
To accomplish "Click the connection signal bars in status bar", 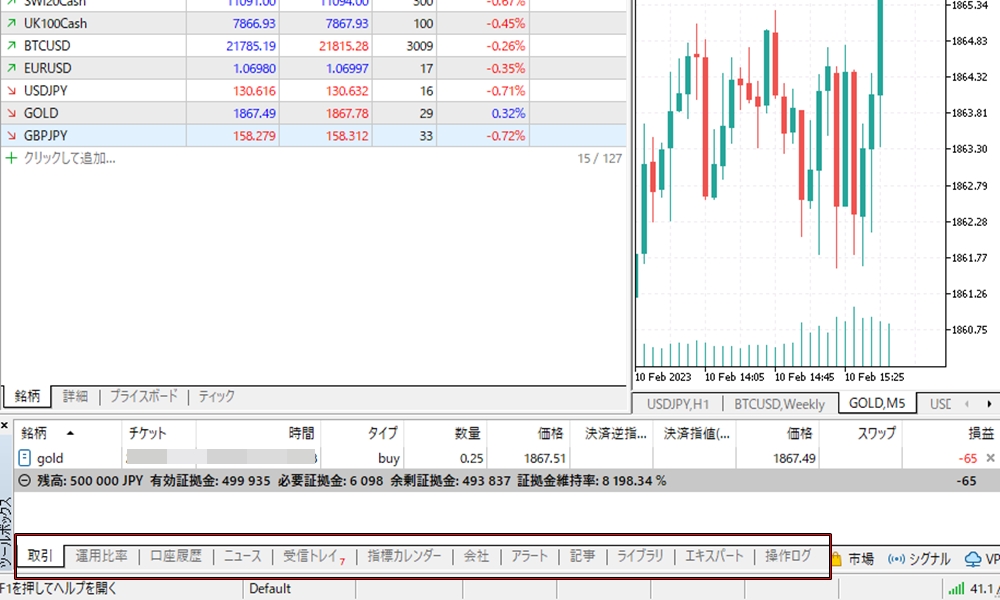I will coord(955,589).
